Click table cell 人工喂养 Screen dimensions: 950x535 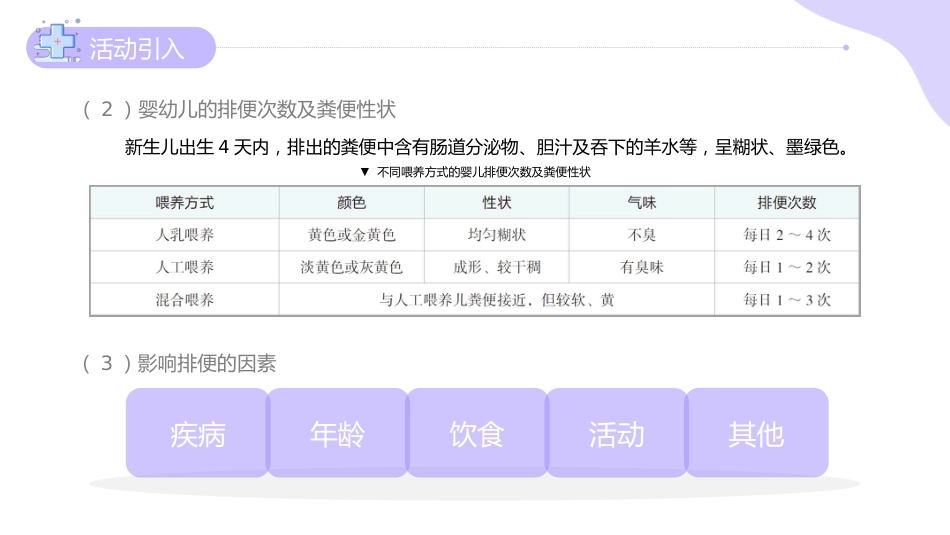pyautogui.click(x=185, y=267)
